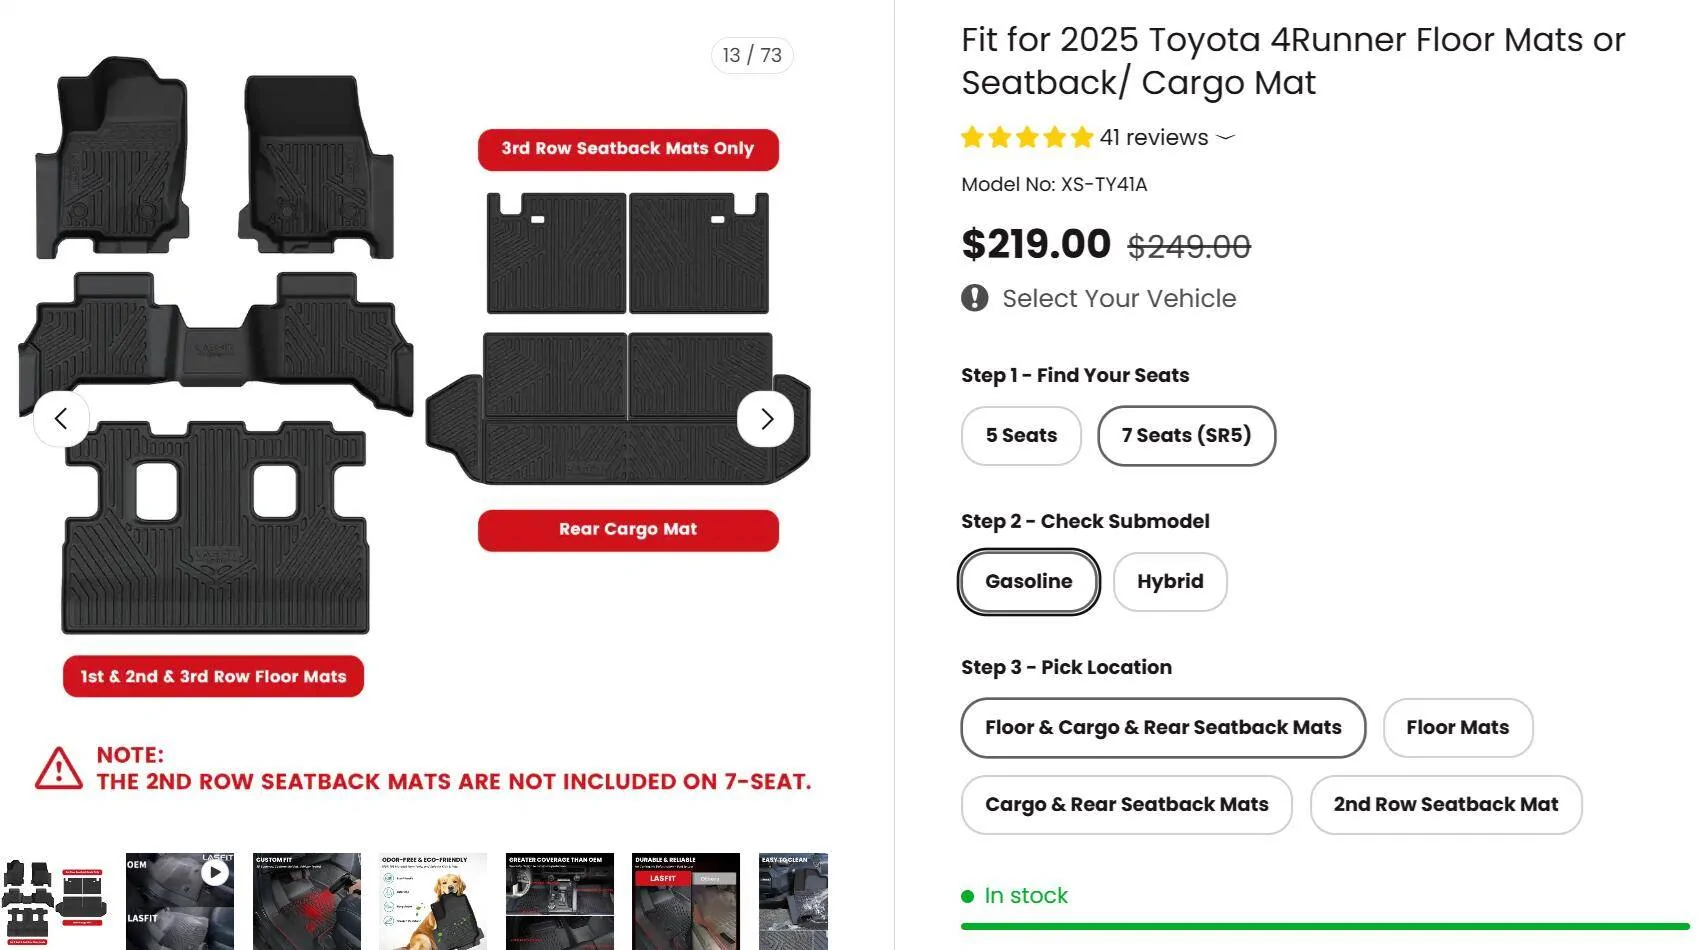The image size is (1700, 950).
Task: Click the next image arrow
Action: [x=766, y=418]
